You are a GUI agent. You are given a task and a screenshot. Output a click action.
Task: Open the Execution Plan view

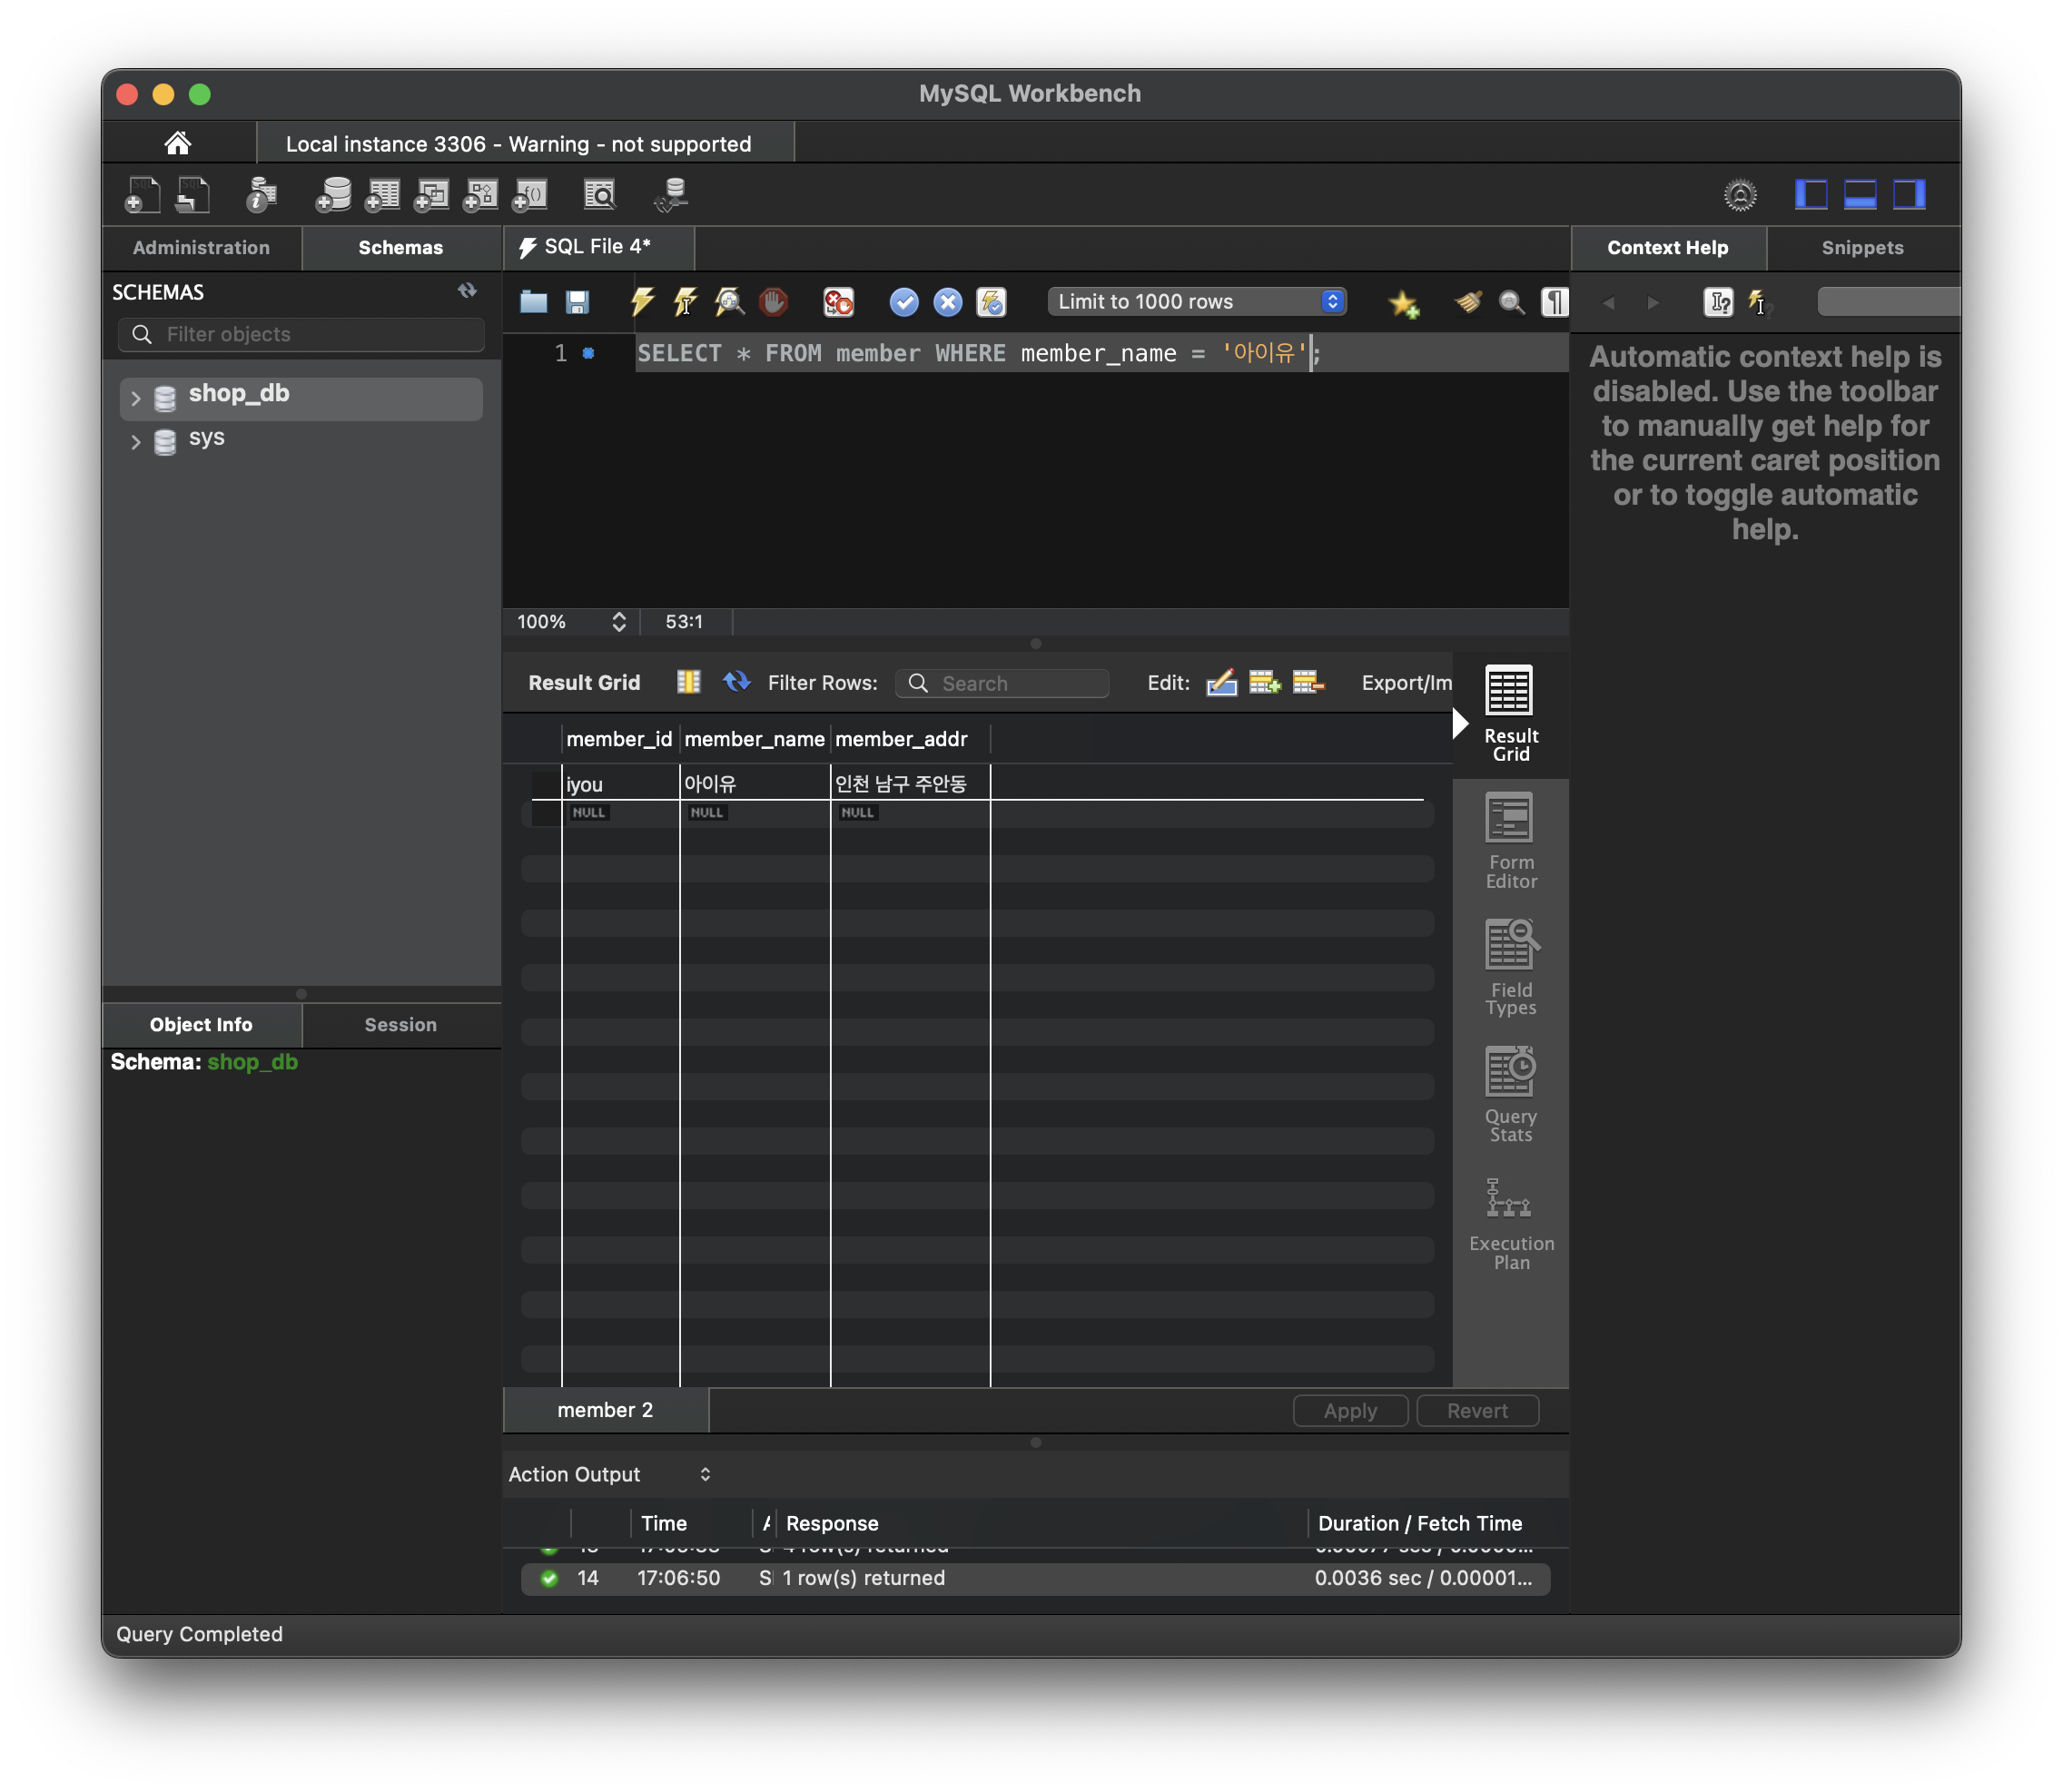(1511, 1223)
